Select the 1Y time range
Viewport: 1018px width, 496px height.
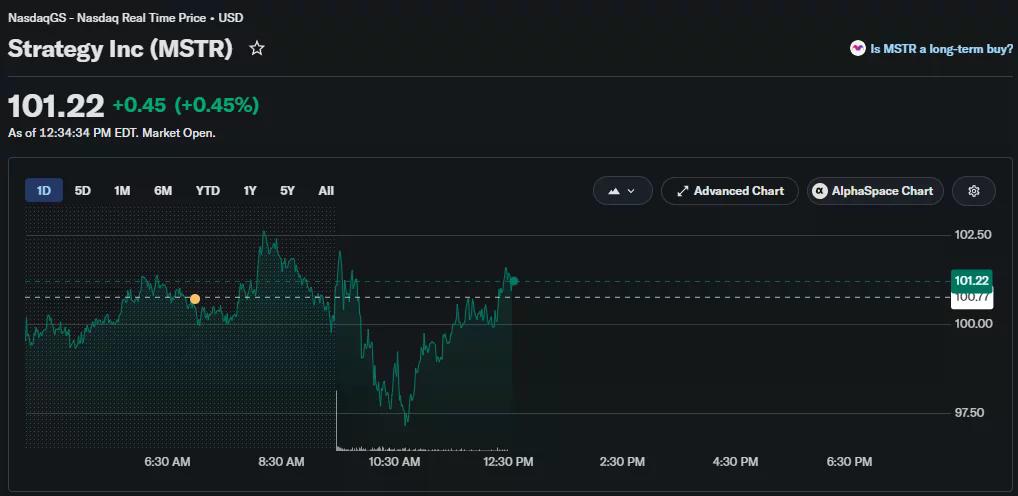coord(250,191)
